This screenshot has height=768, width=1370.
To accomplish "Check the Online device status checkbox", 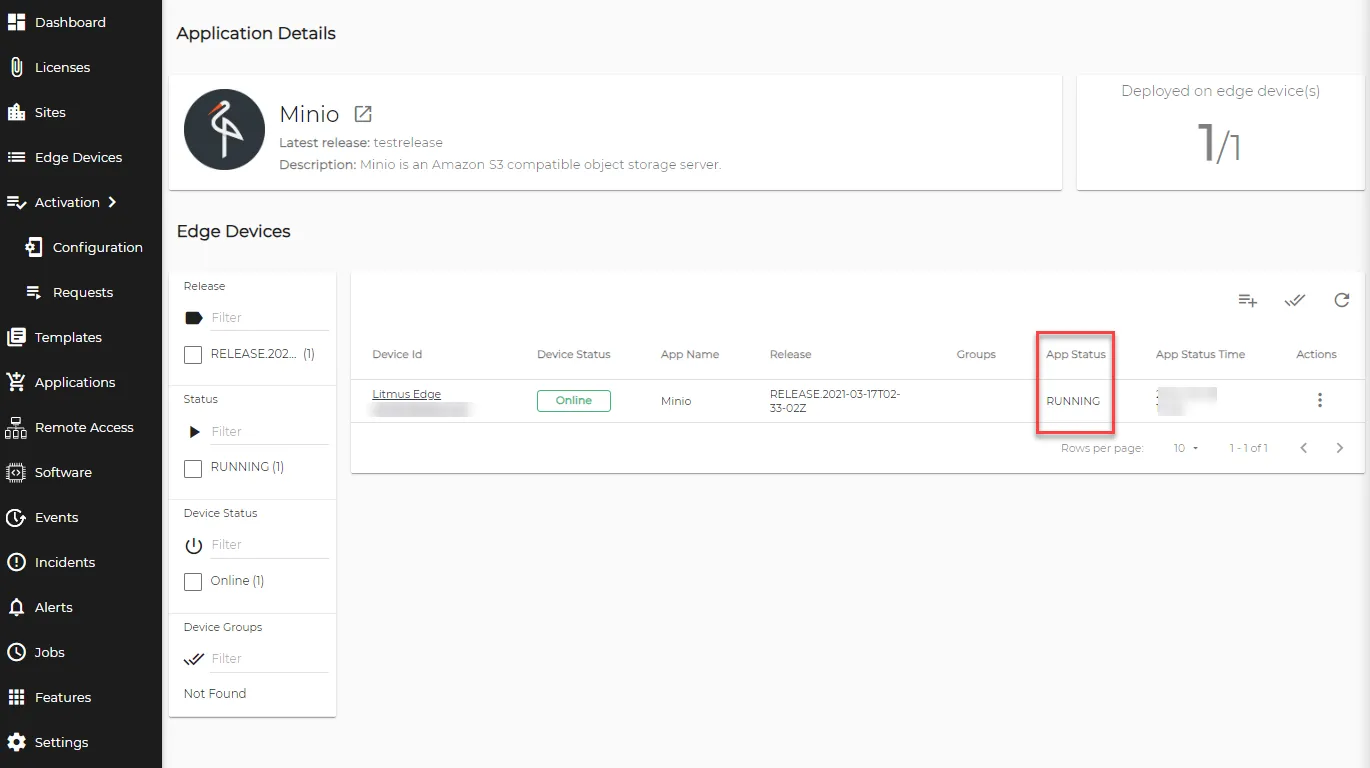I will coord(193,582).
